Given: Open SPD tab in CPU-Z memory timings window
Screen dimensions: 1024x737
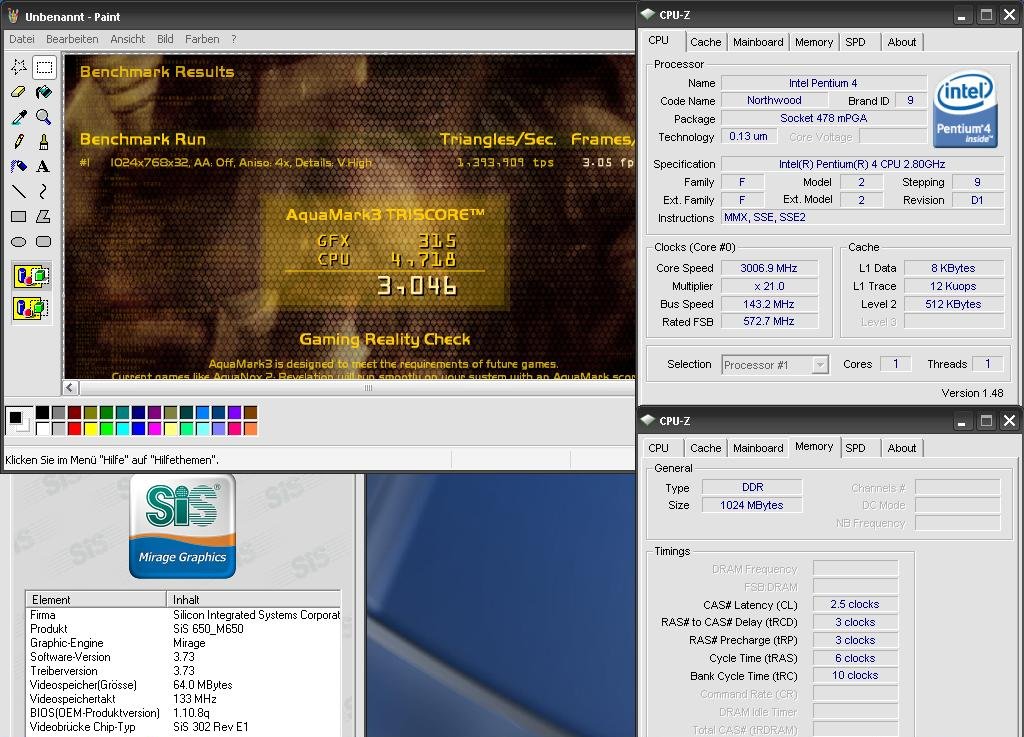Looking at the screenshot, I should tap(856, 448).
